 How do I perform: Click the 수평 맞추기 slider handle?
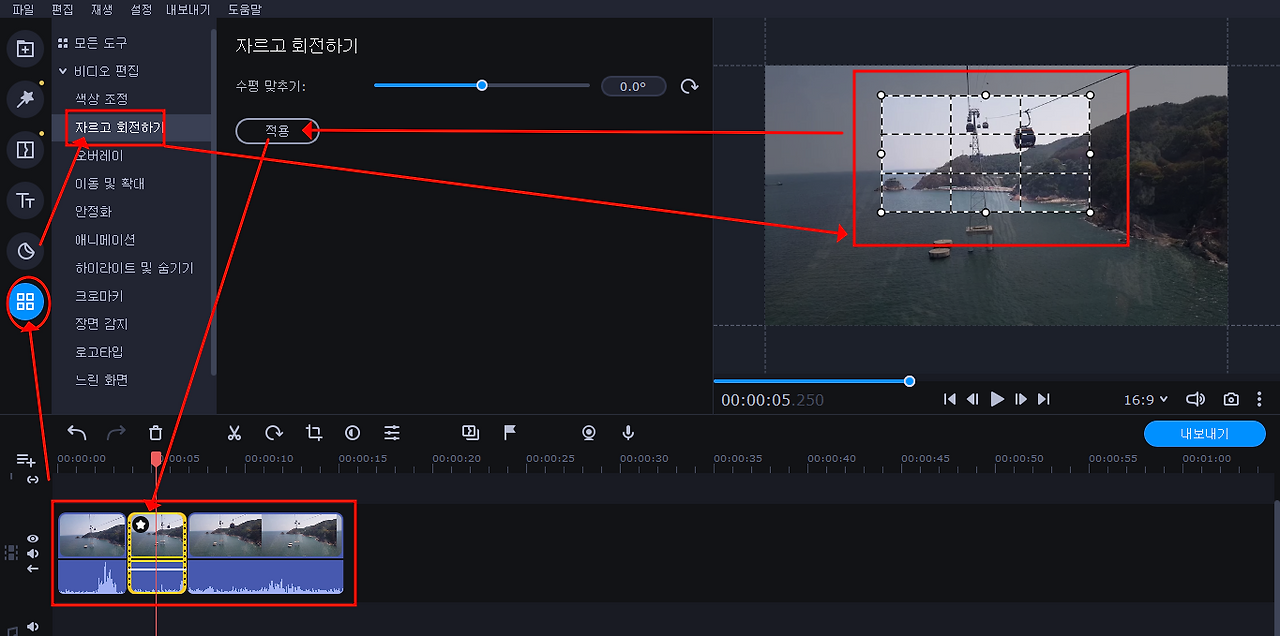pyautogui.click(x=482, y=86)
